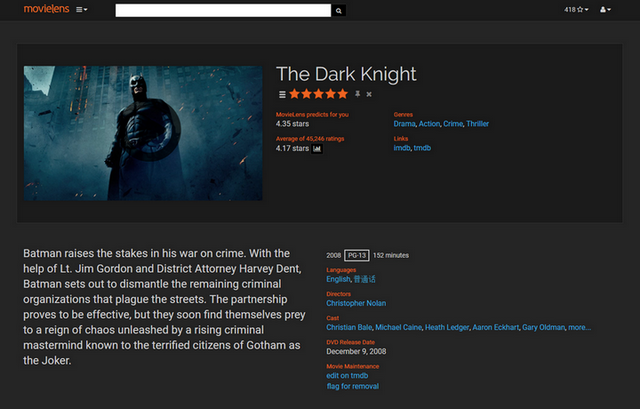Pin The Dark Knight to wishlist
The image size is (640, 409).
(x=358, y=94)
